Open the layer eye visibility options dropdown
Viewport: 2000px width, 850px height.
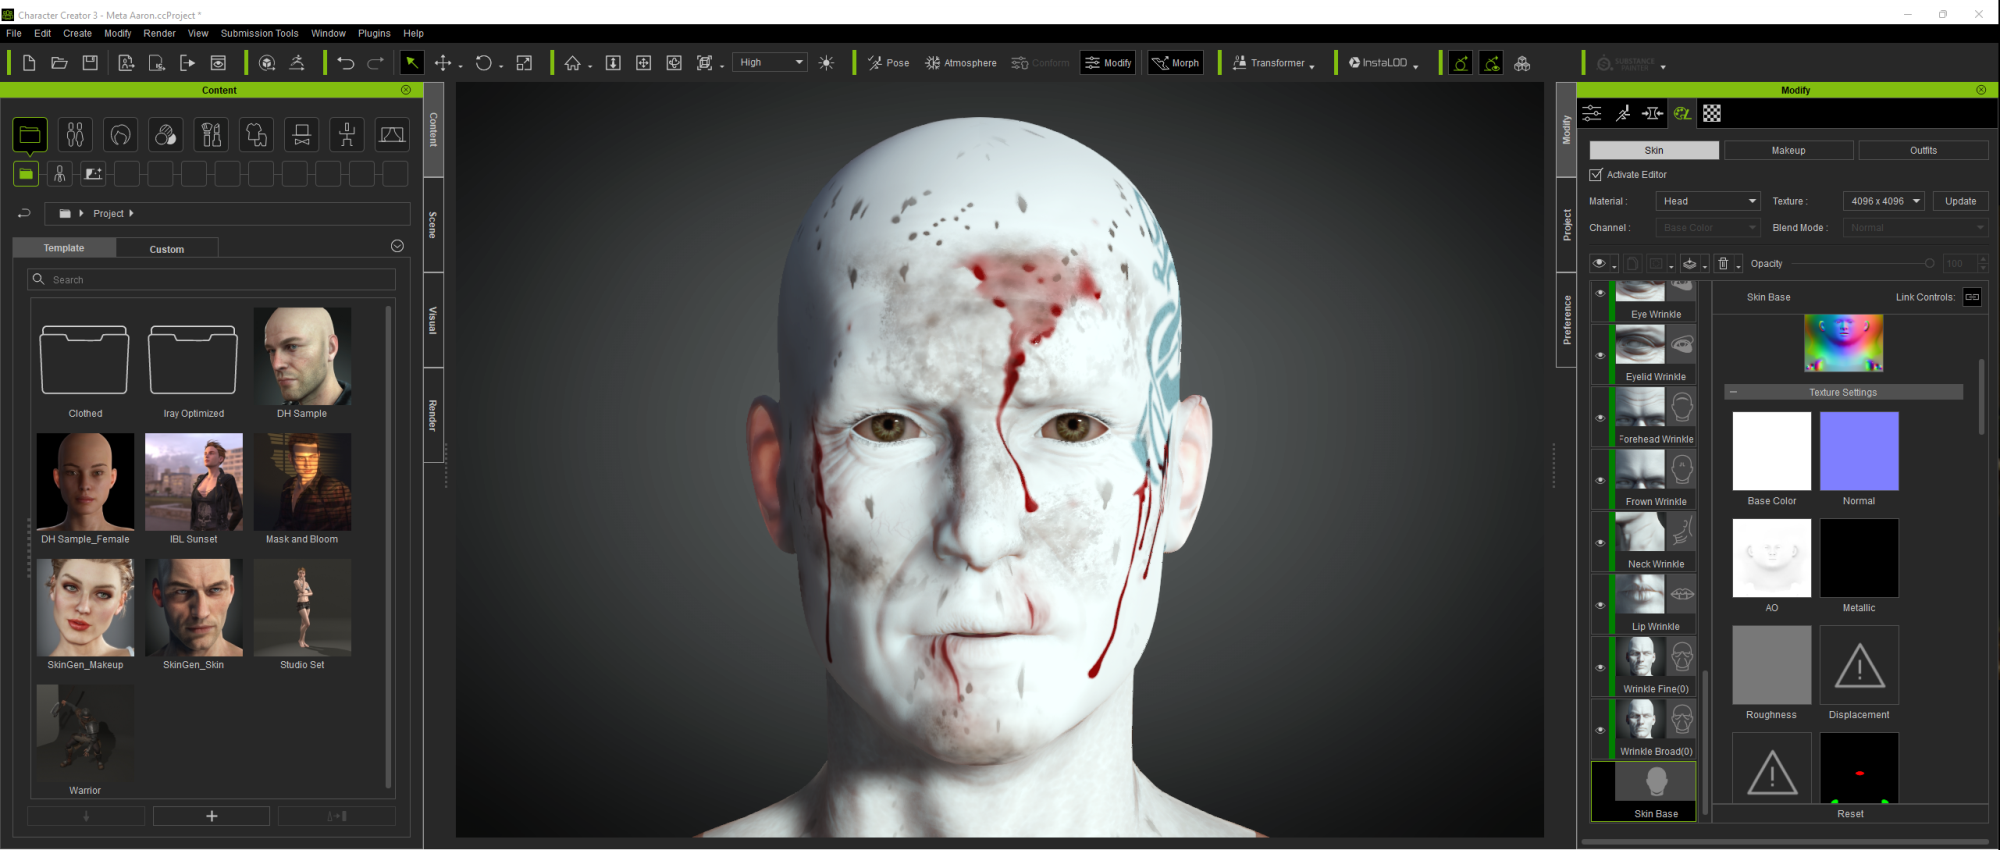[1614, 265]
